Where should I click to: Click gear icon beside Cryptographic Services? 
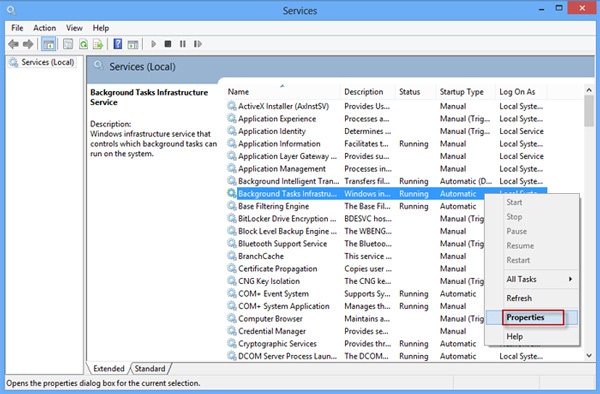coord(232,343)
